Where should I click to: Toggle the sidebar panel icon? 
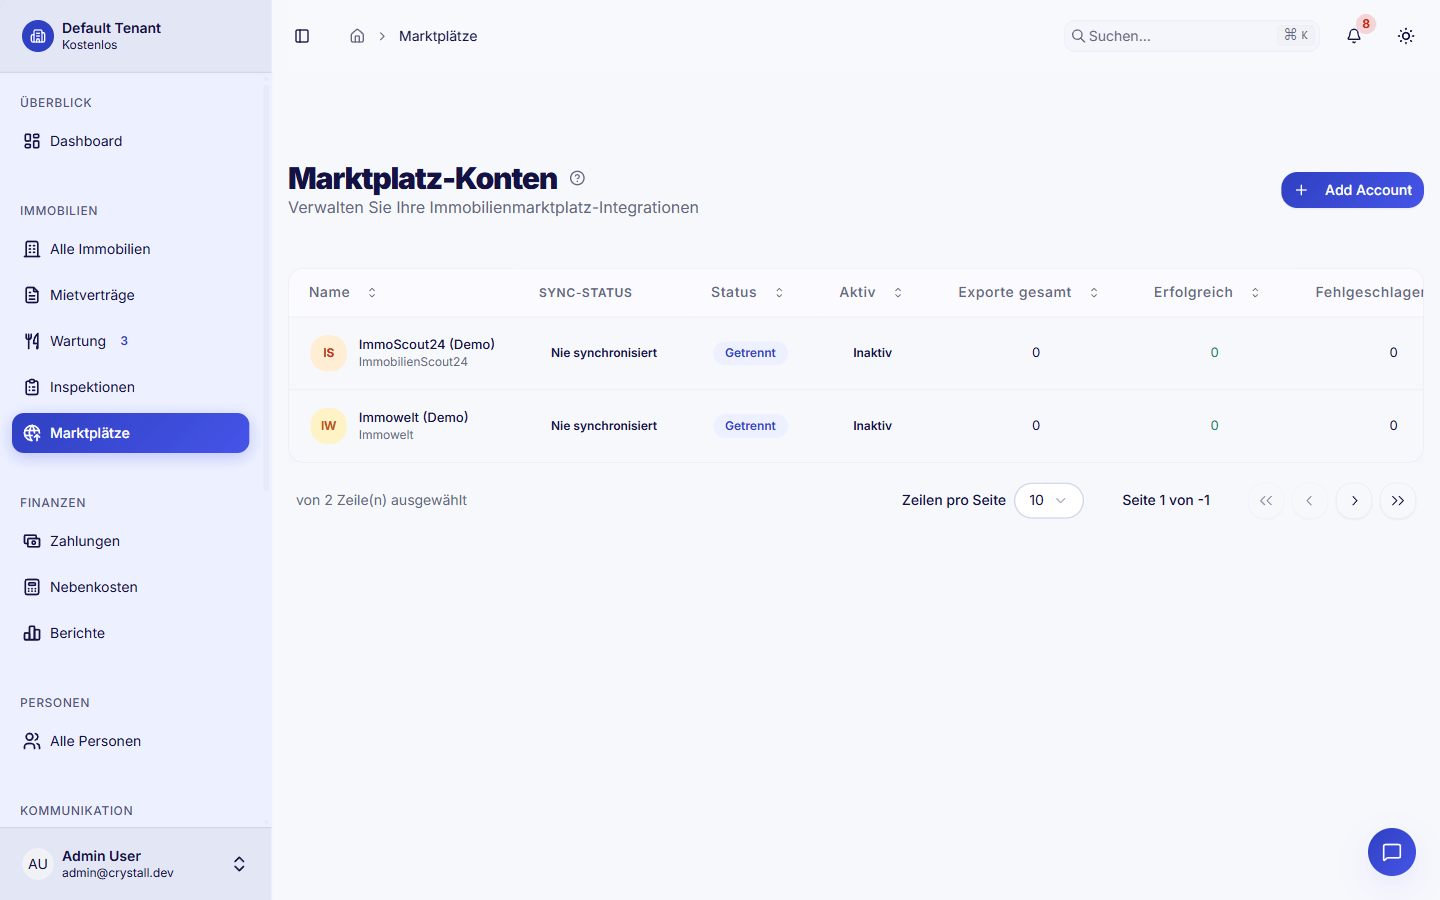[302, 36]
